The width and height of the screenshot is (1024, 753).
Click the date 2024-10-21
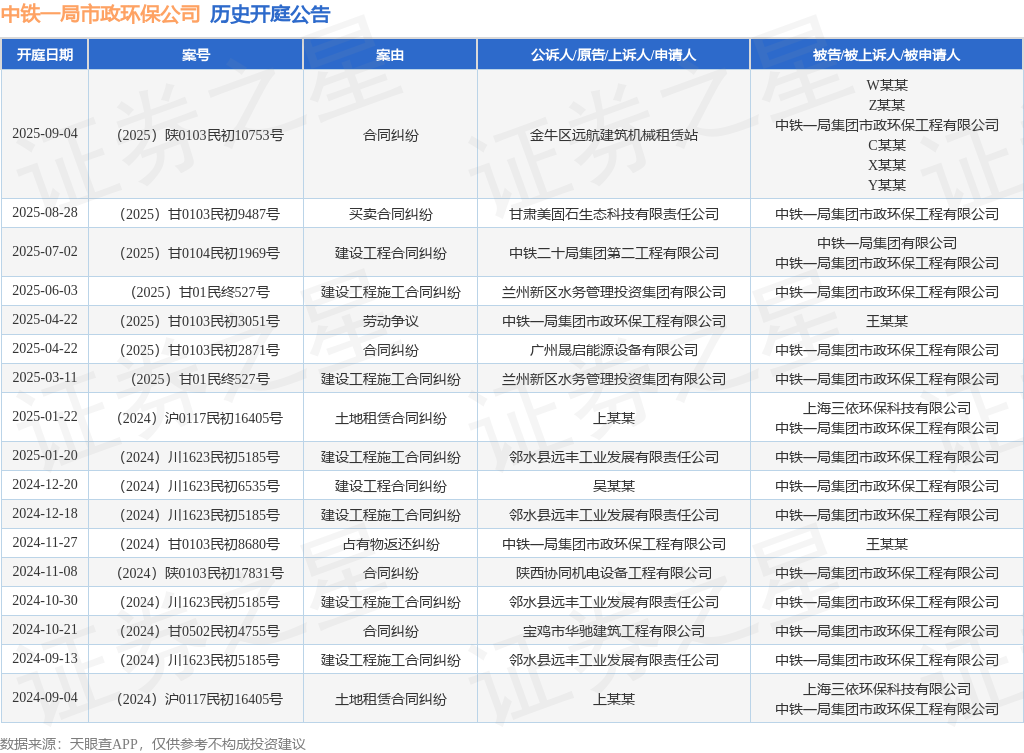(45, 630)
